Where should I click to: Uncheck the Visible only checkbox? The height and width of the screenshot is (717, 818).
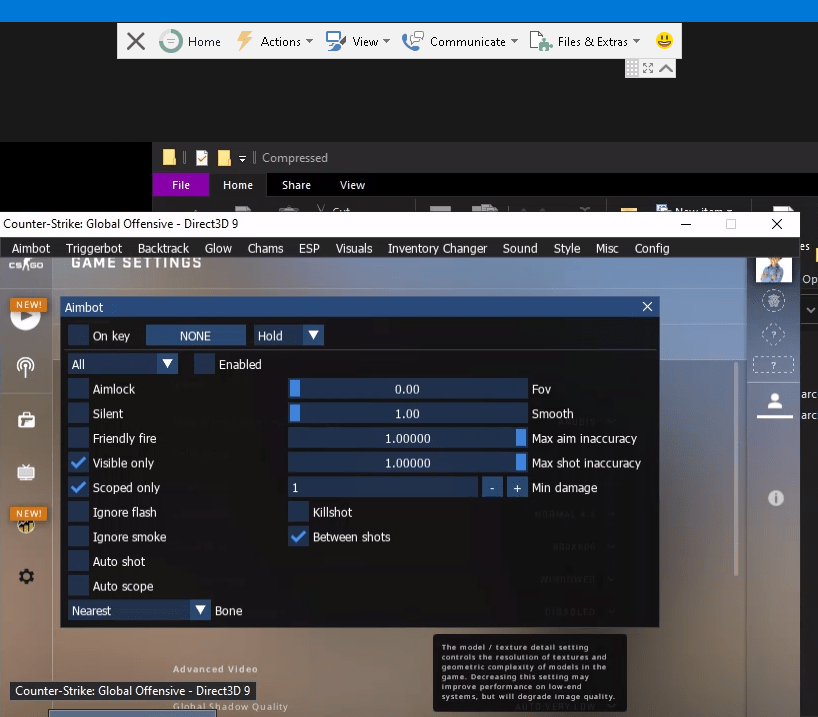[78, 463]
